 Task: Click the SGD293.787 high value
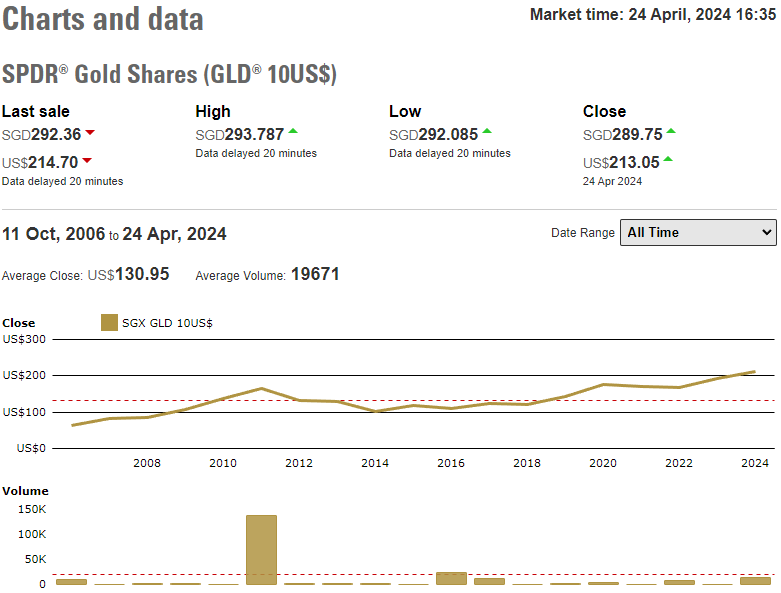coord(240,134)
